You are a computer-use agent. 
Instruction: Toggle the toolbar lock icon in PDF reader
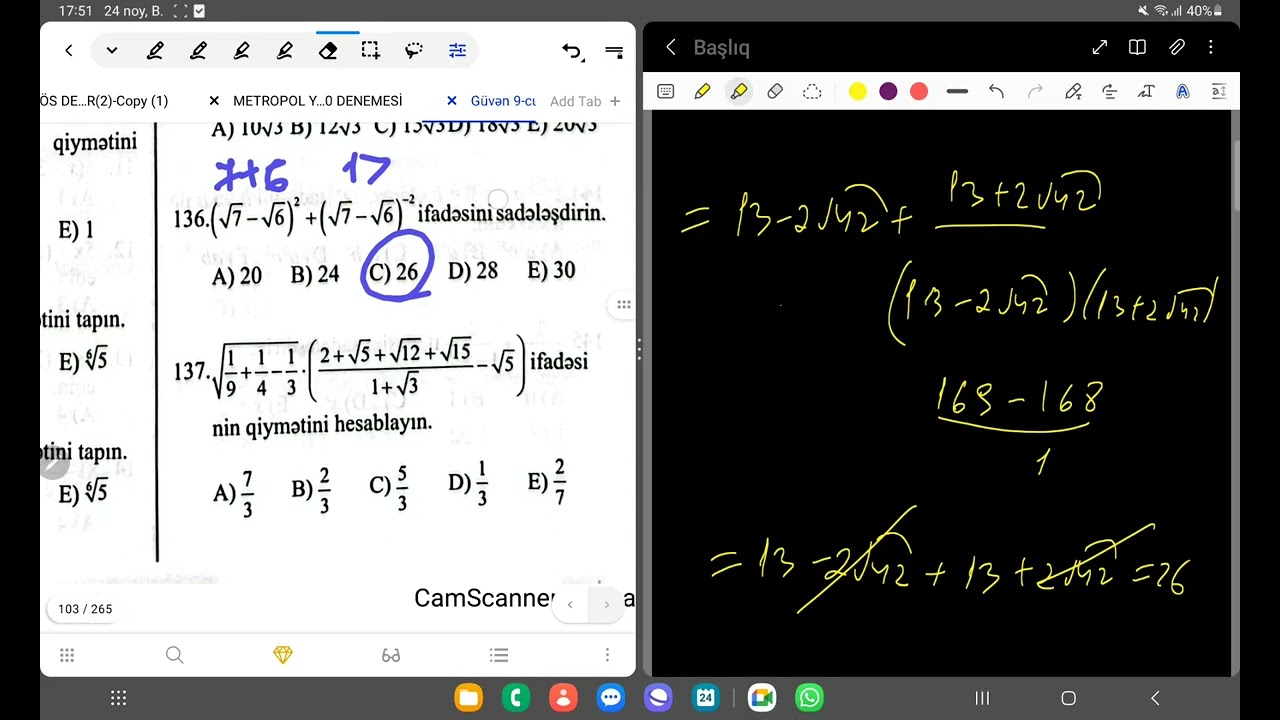614,52
